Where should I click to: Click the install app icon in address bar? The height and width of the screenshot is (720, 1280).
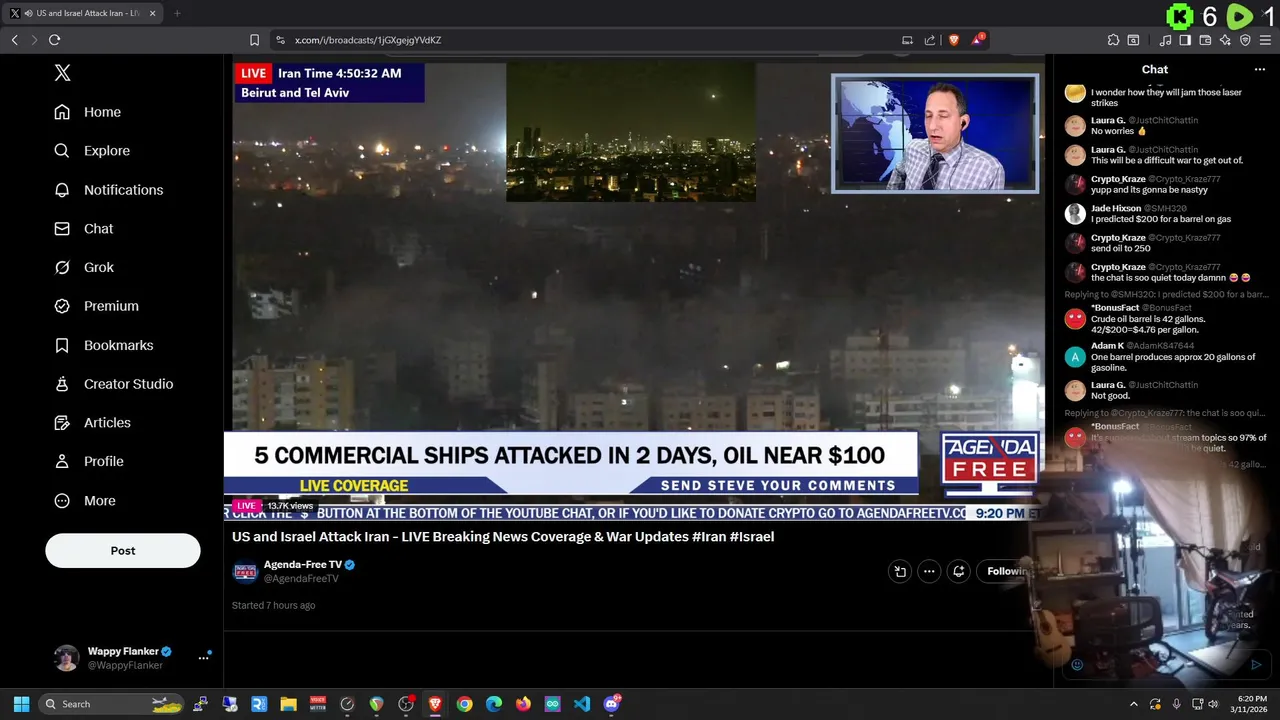pyautogui.click(x=907, y=40)
